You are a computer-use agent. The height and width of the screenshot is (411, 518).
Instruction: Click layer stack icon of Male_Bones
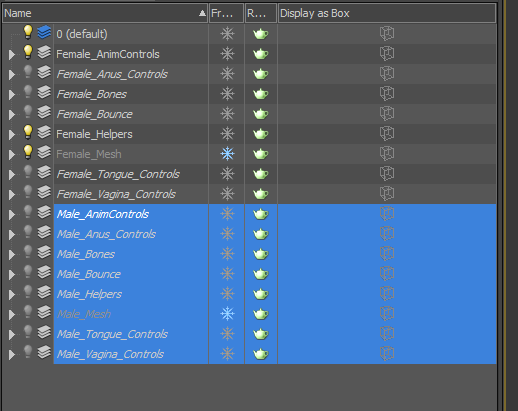tap(44, 252)
